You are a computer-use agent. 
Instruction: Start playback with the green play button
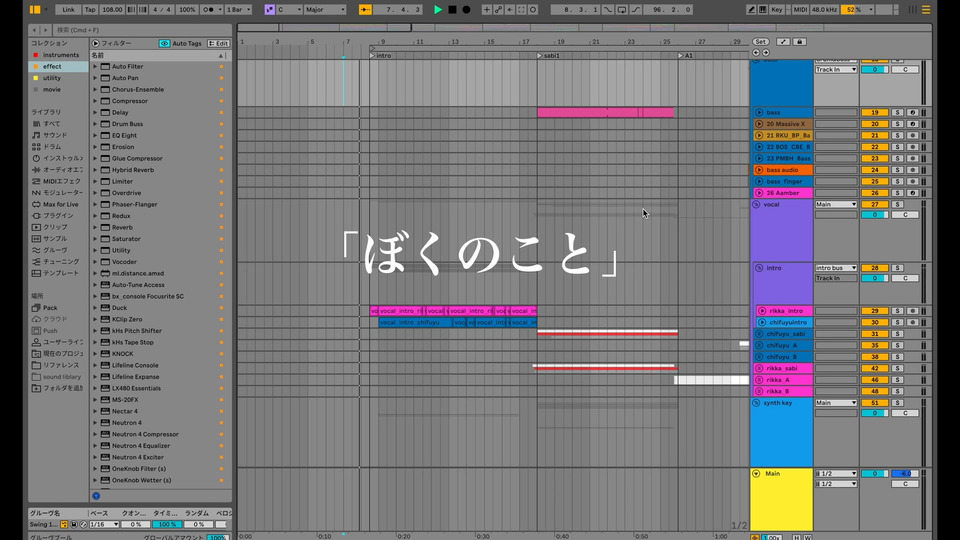[438, 9]
